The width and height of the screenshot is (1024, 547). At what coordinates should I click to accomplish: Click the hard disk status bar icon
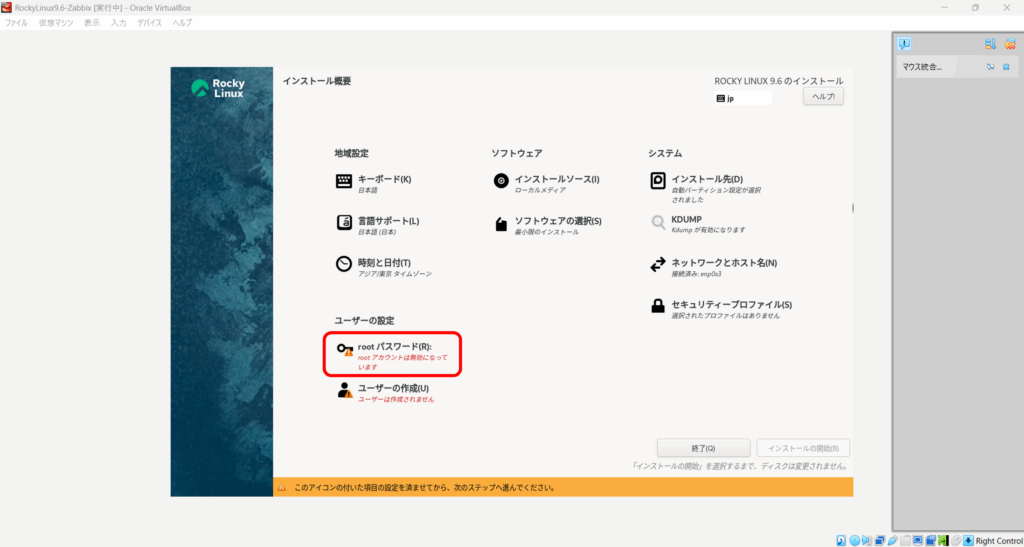[841, 540]
